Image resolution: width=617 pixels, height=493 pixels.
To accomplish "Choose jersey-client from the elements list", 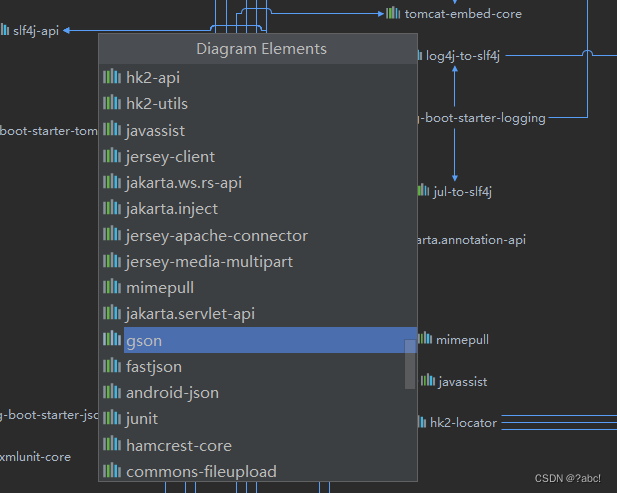I will click(x=258, y=157).
